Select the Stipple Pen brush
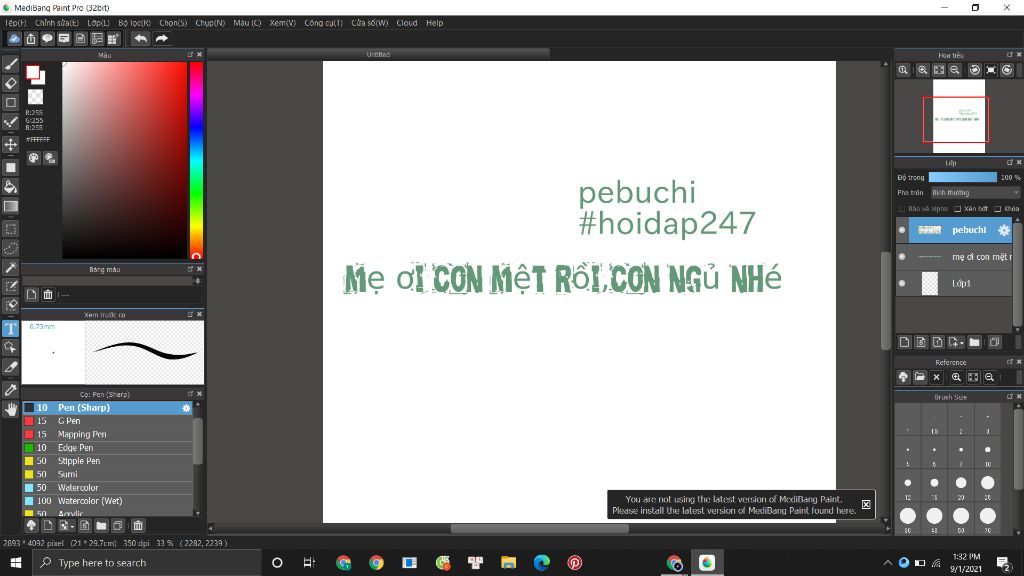This screenshot has width=1024, height=576. point(108,461)
